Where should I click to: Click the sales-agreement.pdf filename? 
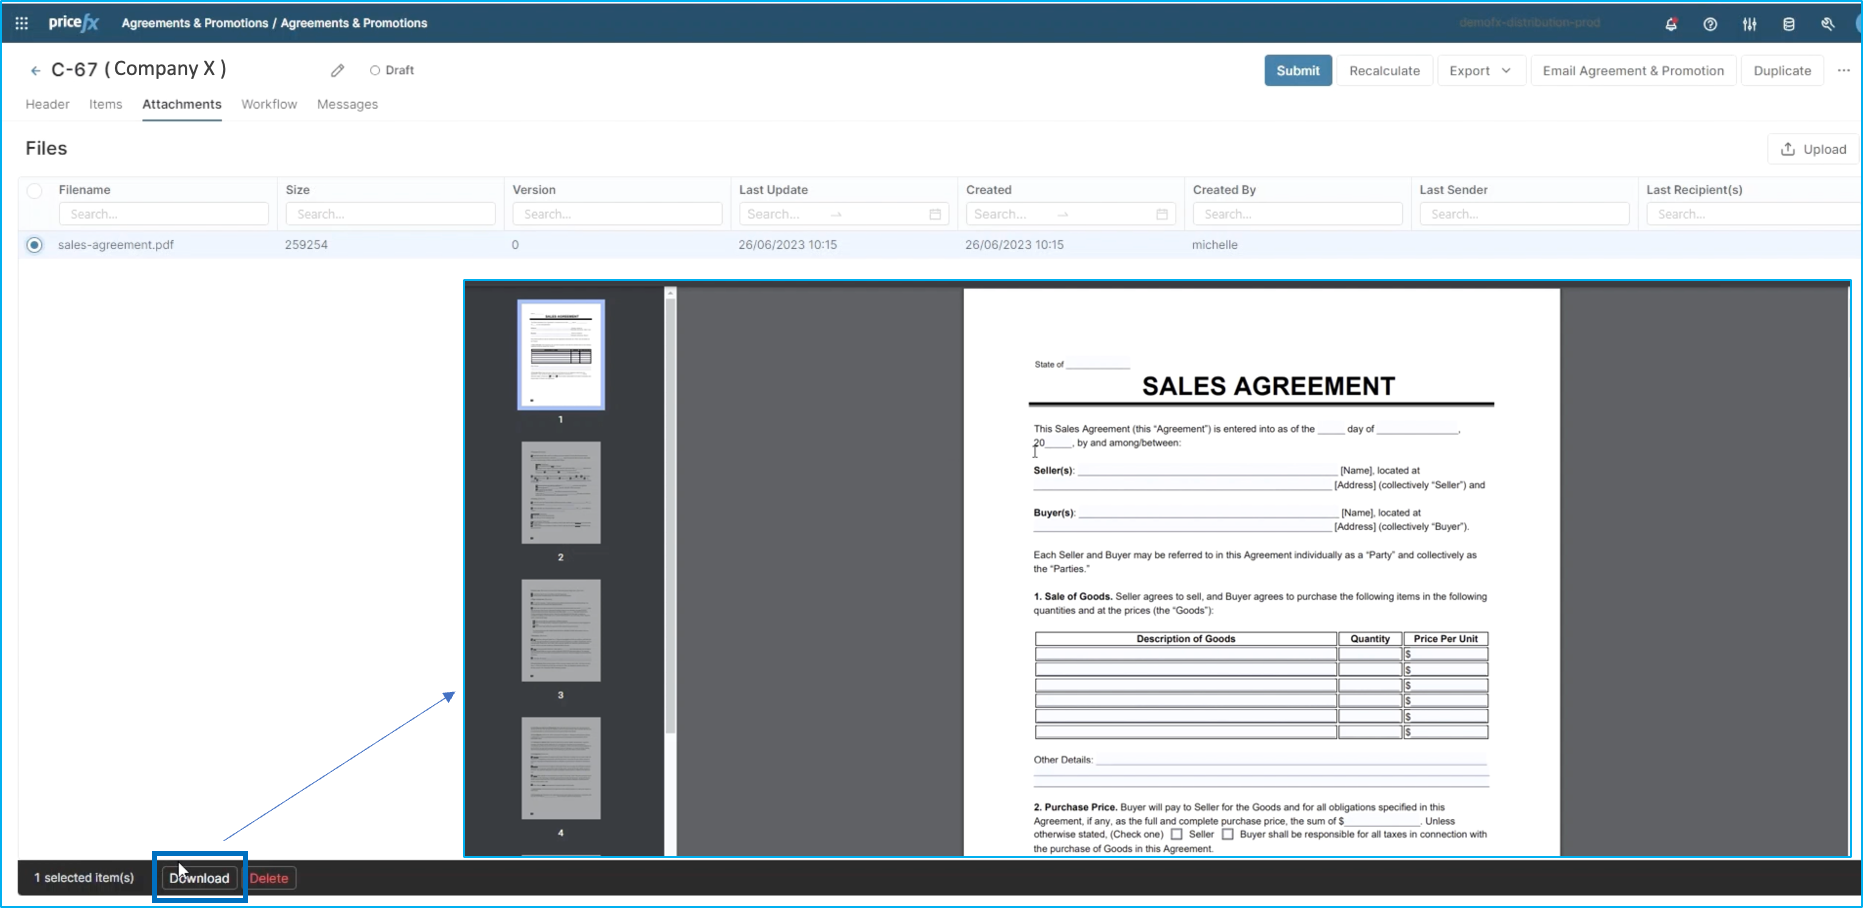116,245
